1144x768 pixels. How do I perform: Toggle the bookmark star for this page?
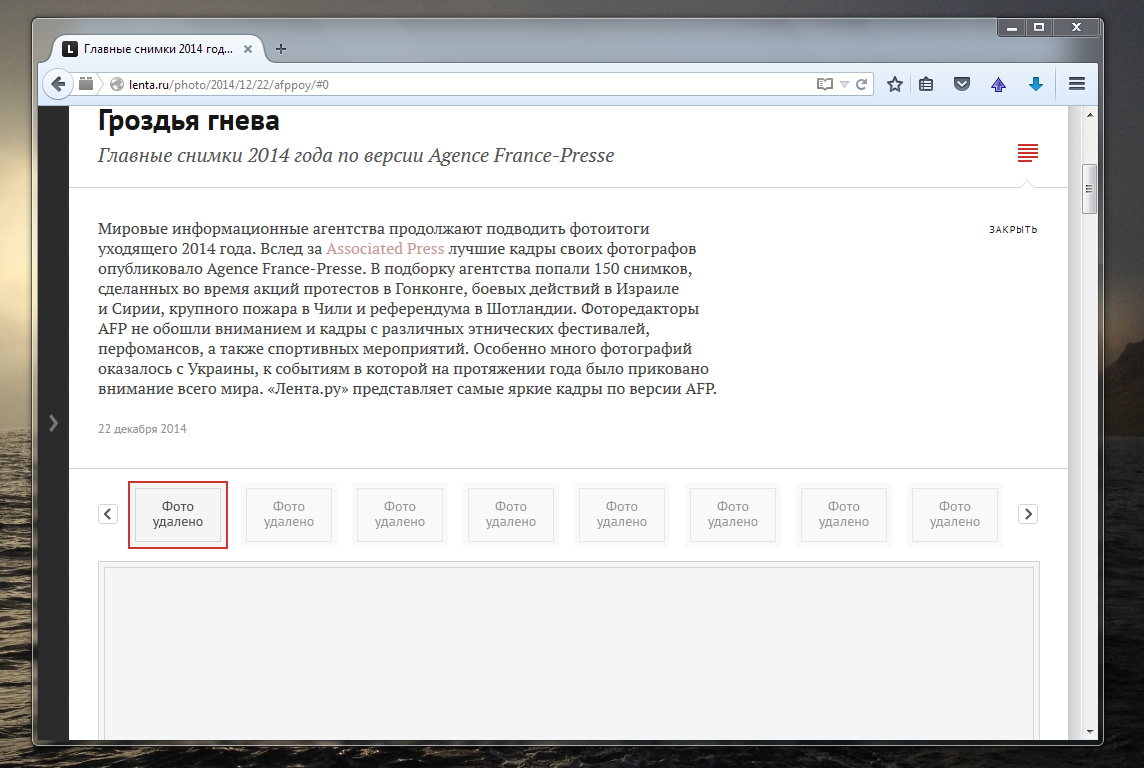coord(894,84)
